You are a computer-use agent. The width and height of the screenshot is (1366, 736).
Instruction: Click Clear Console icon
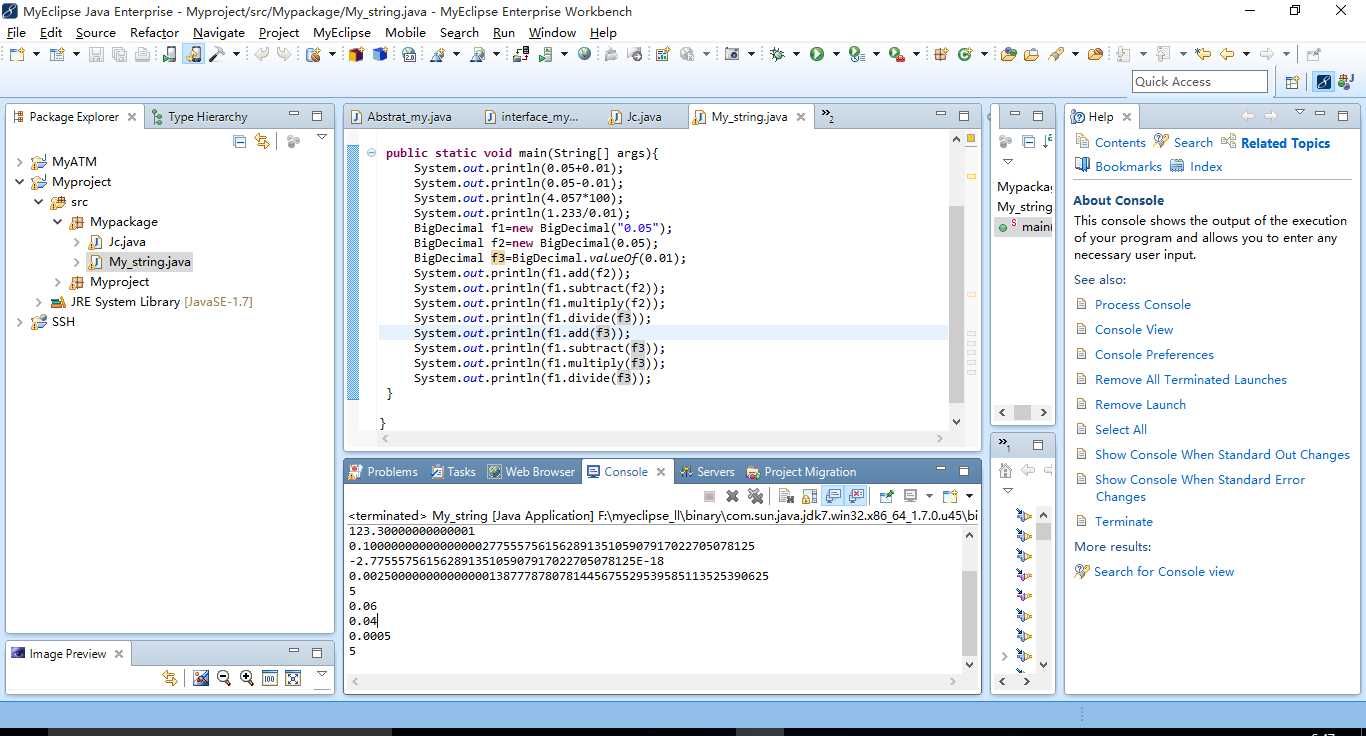pos(786,496)
